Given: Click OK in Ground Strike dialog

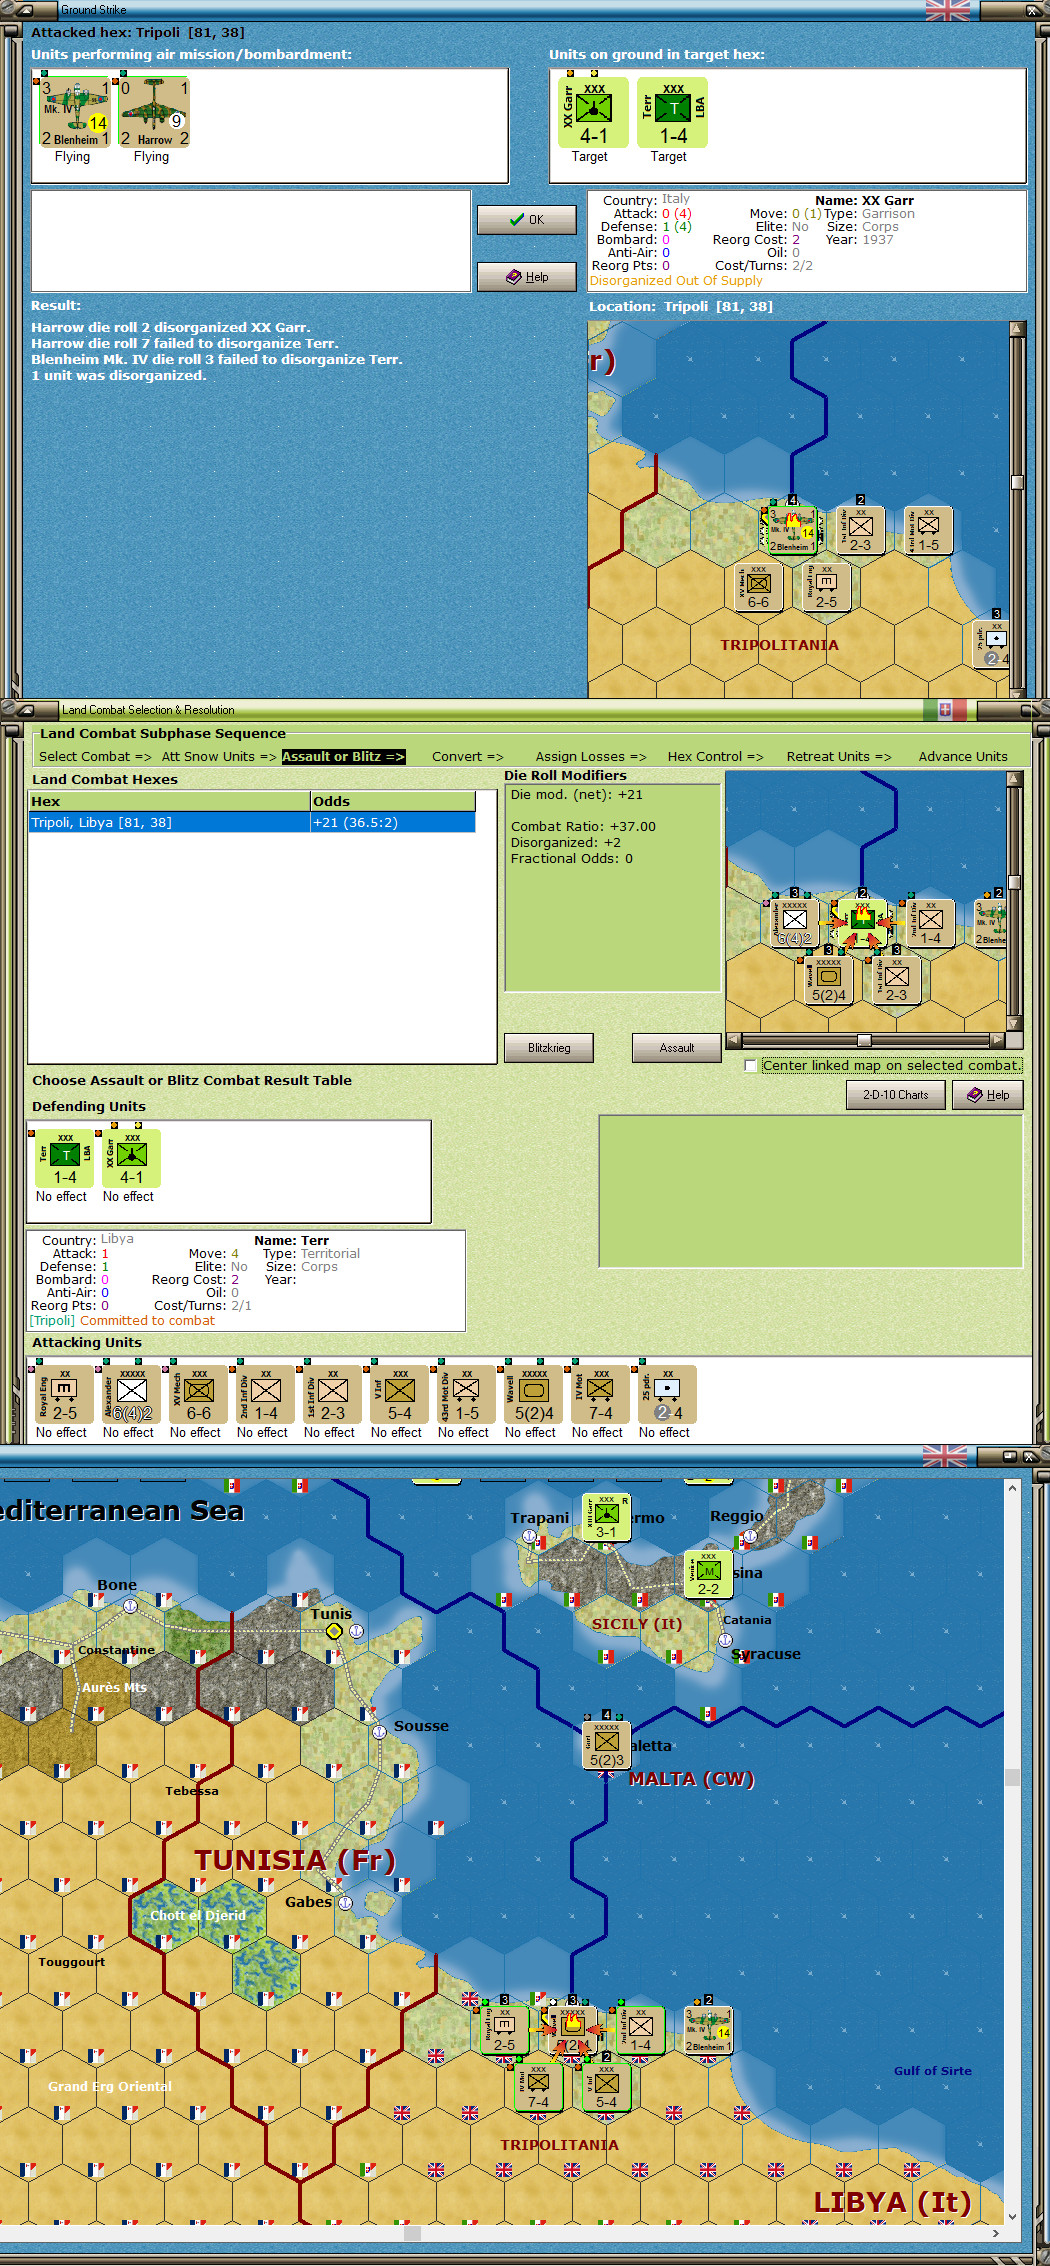Looking at the screenshot, I should (527, 220).
